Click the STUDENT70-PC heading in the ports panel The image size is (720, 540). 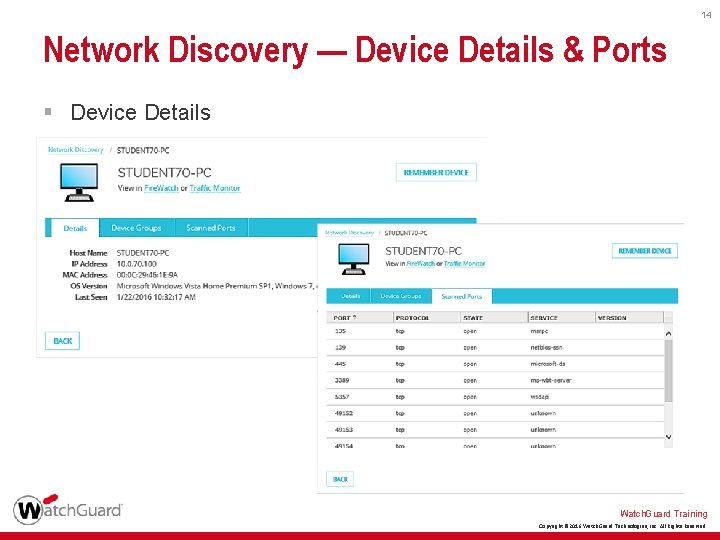[423, 251]
